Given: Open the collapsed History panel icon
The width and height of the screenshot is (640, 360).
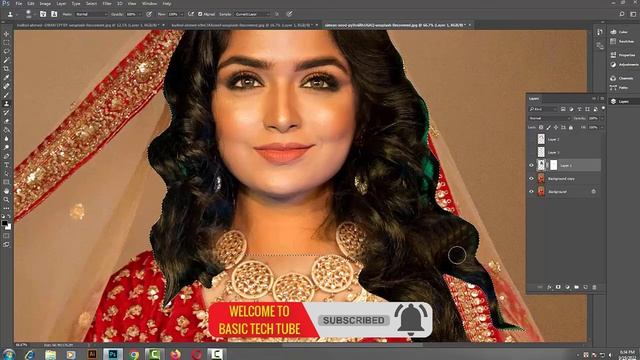Looking at the screenshot, I should pyautogui.click(x=600, y=32).
